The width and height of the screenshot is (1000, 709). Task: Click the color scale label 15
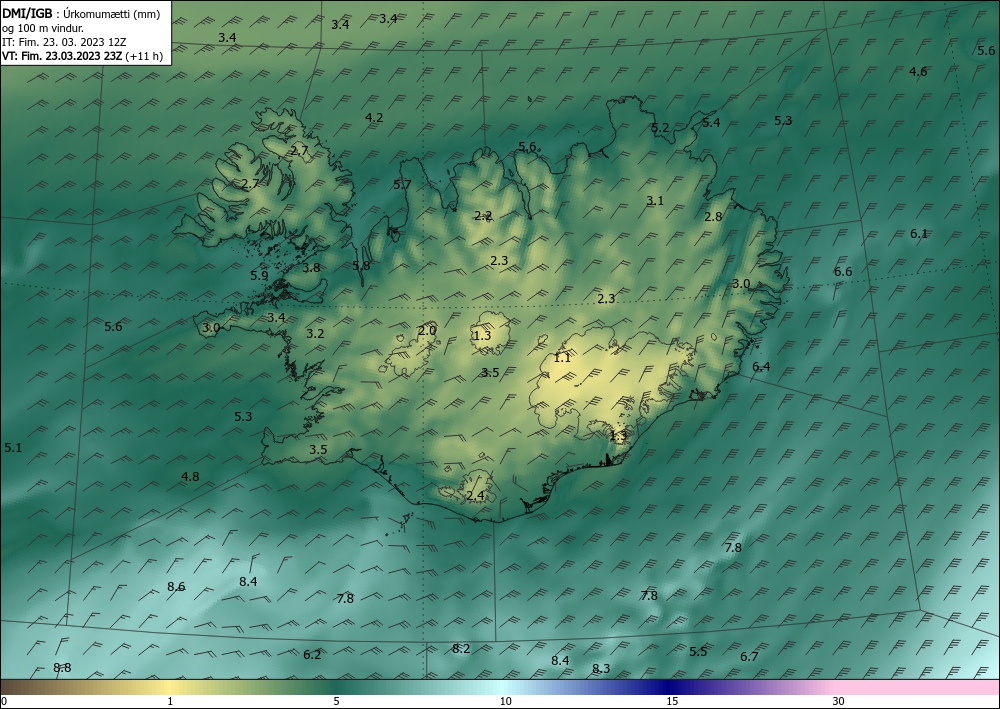click(x=672, y=701)
